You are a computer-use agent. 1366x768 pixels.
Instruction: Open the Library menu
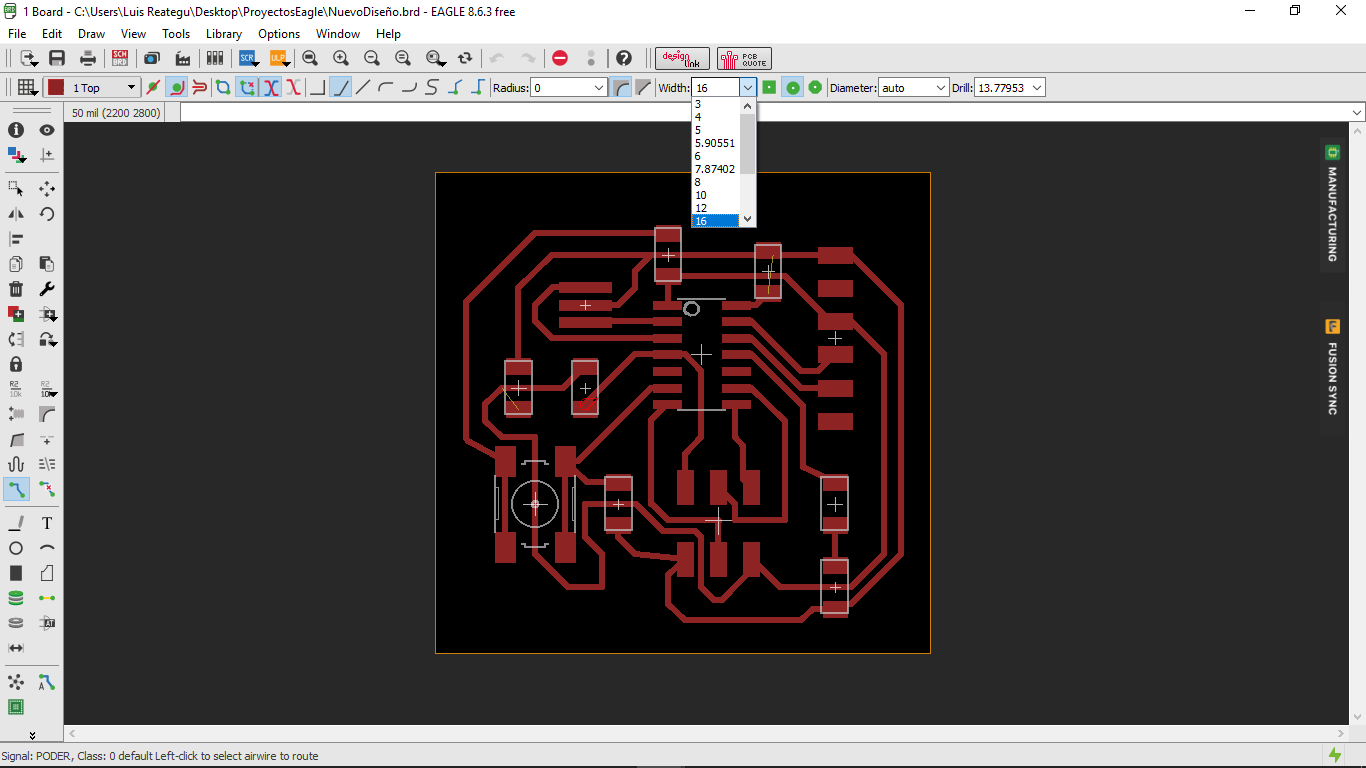click(224, 34)
